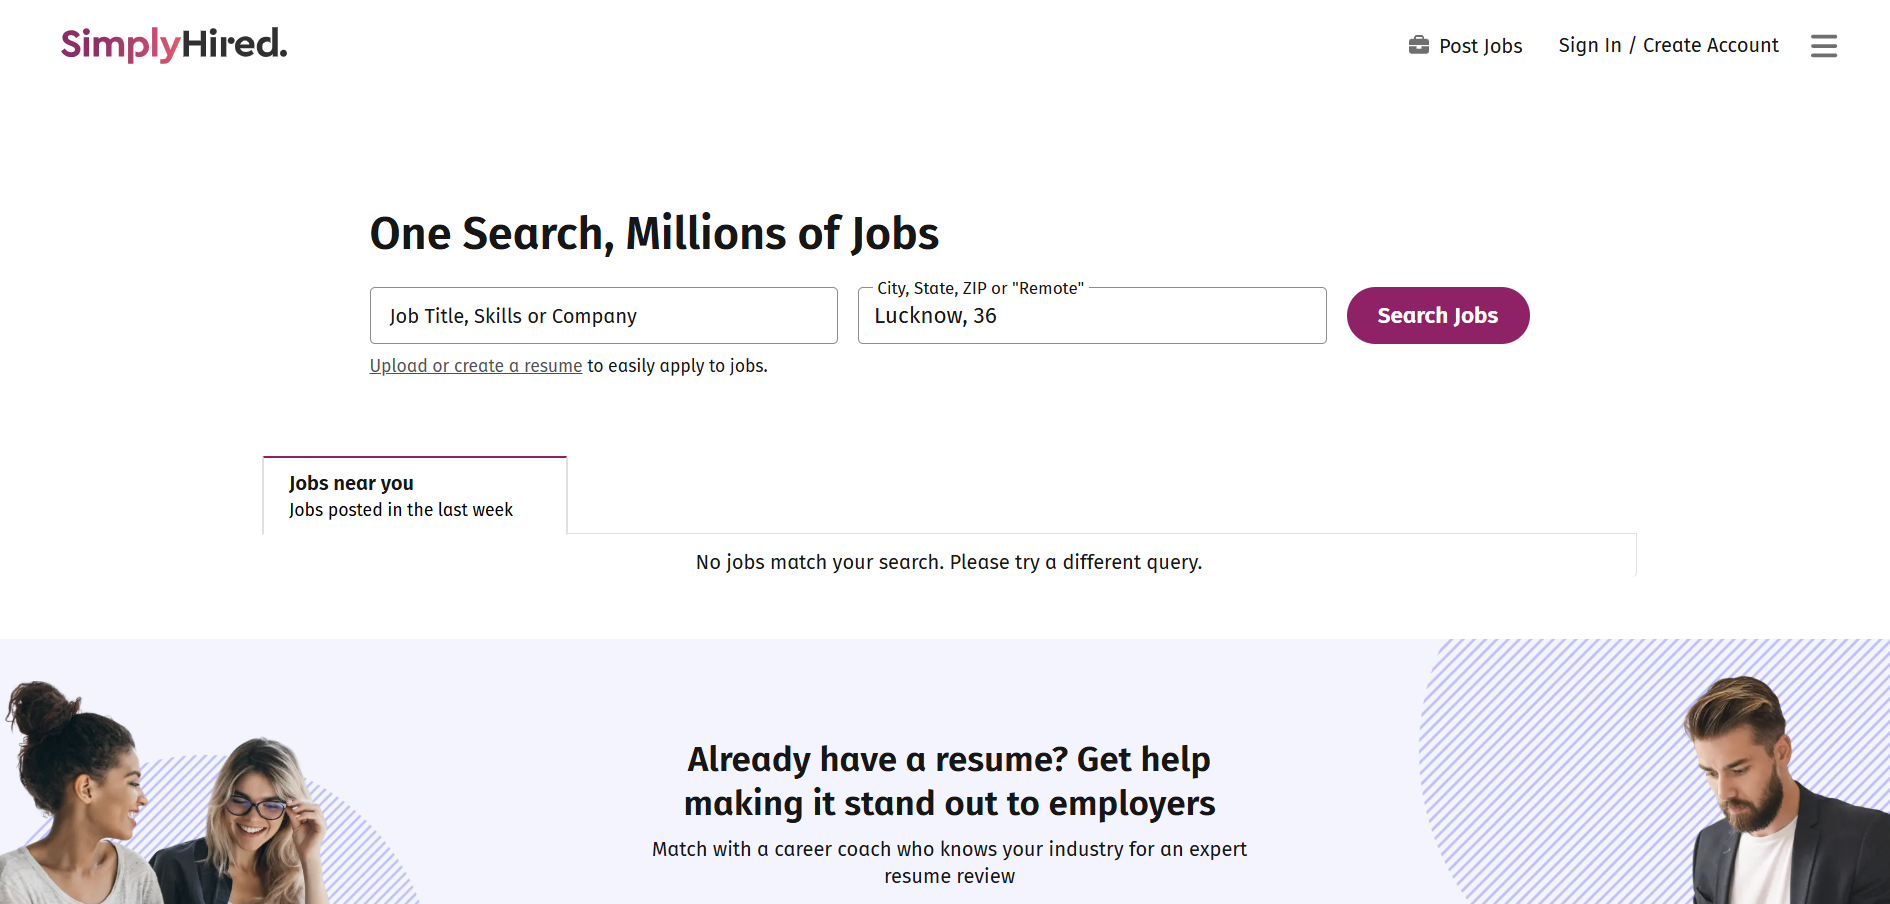Click the location field containing Lucknow, 36
Image resolution: width=1890 pixels, height=904 pixels.
tap(1091, 317)
